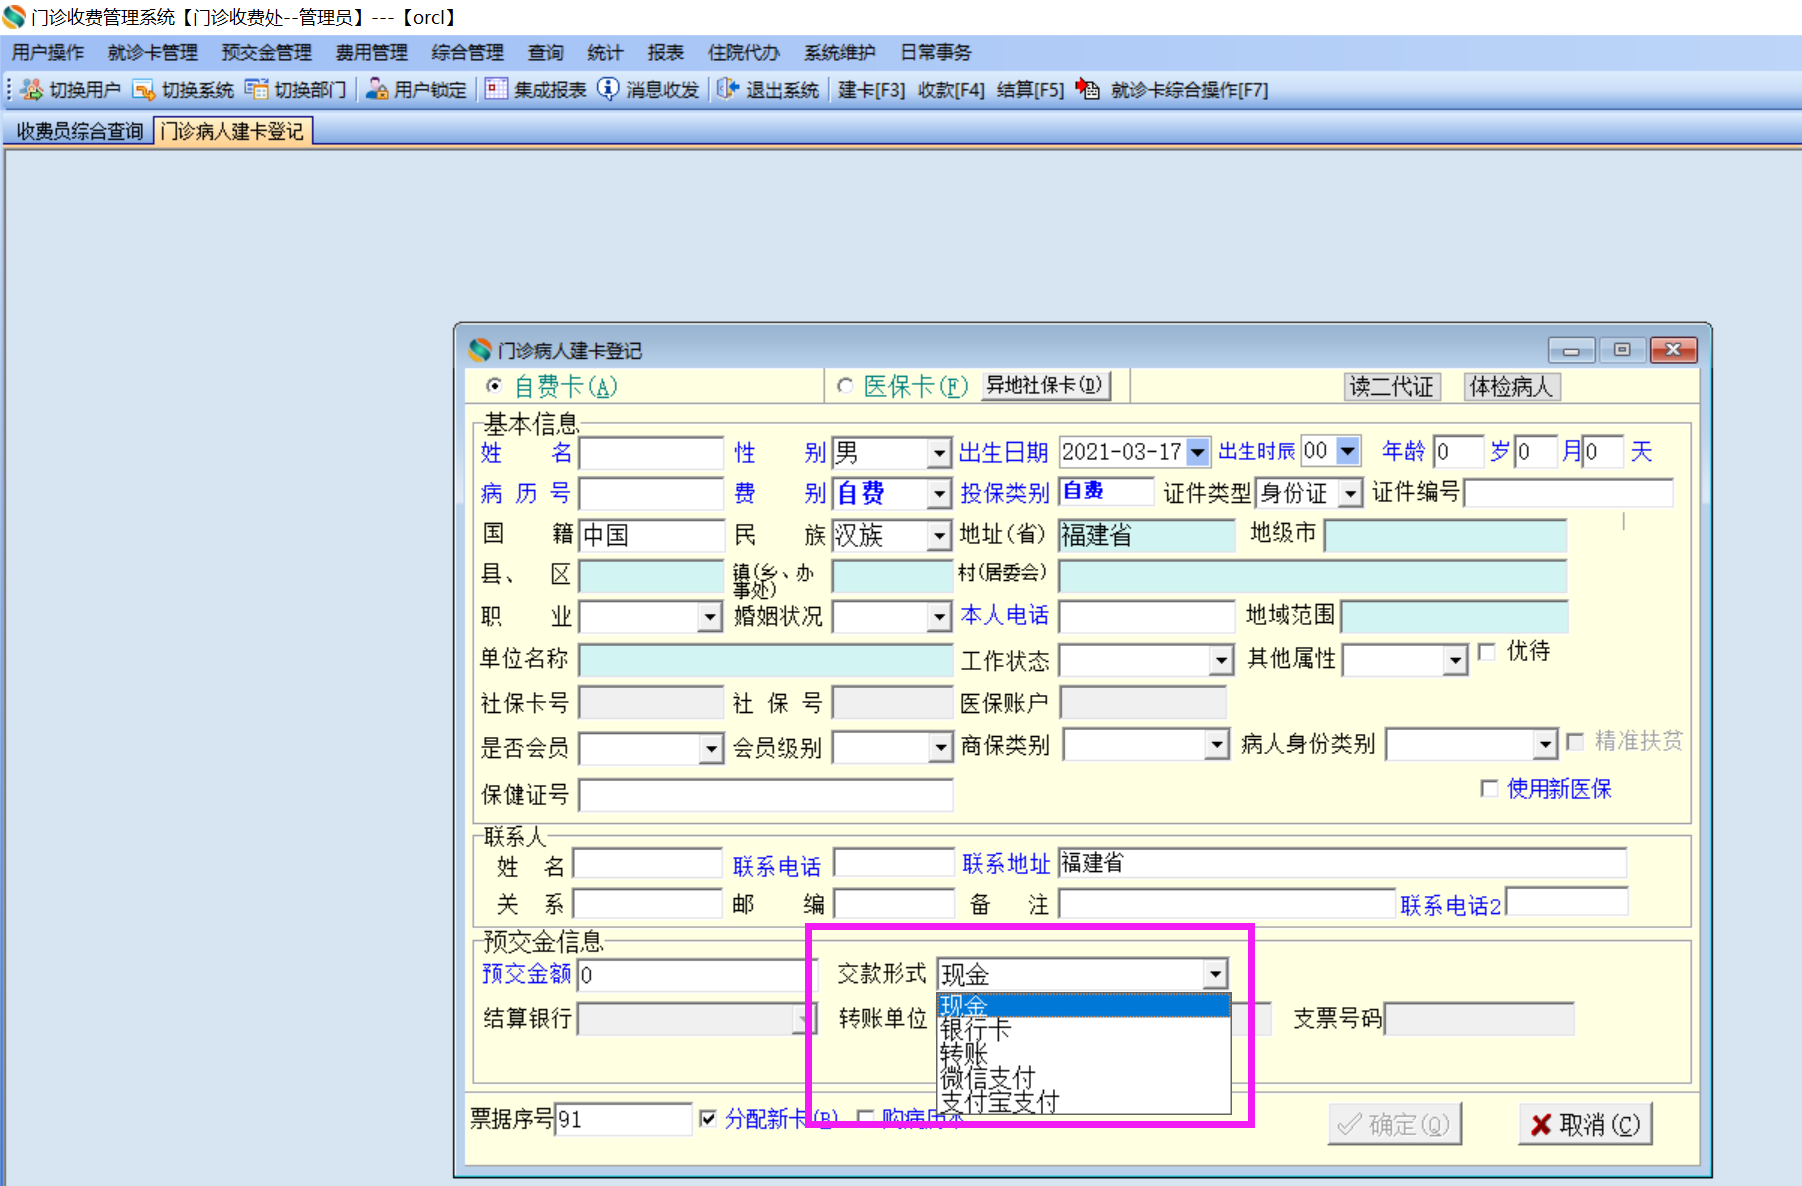Click the 读二代证 button
This screenshot has height=1186, width=1802.
pyautogui.click(x=1392, y=387)
